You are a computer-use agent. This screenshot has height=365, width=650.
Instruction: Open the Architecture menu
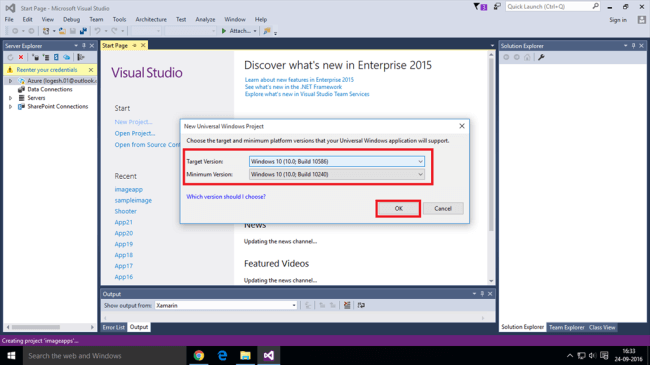pos(151,19)
